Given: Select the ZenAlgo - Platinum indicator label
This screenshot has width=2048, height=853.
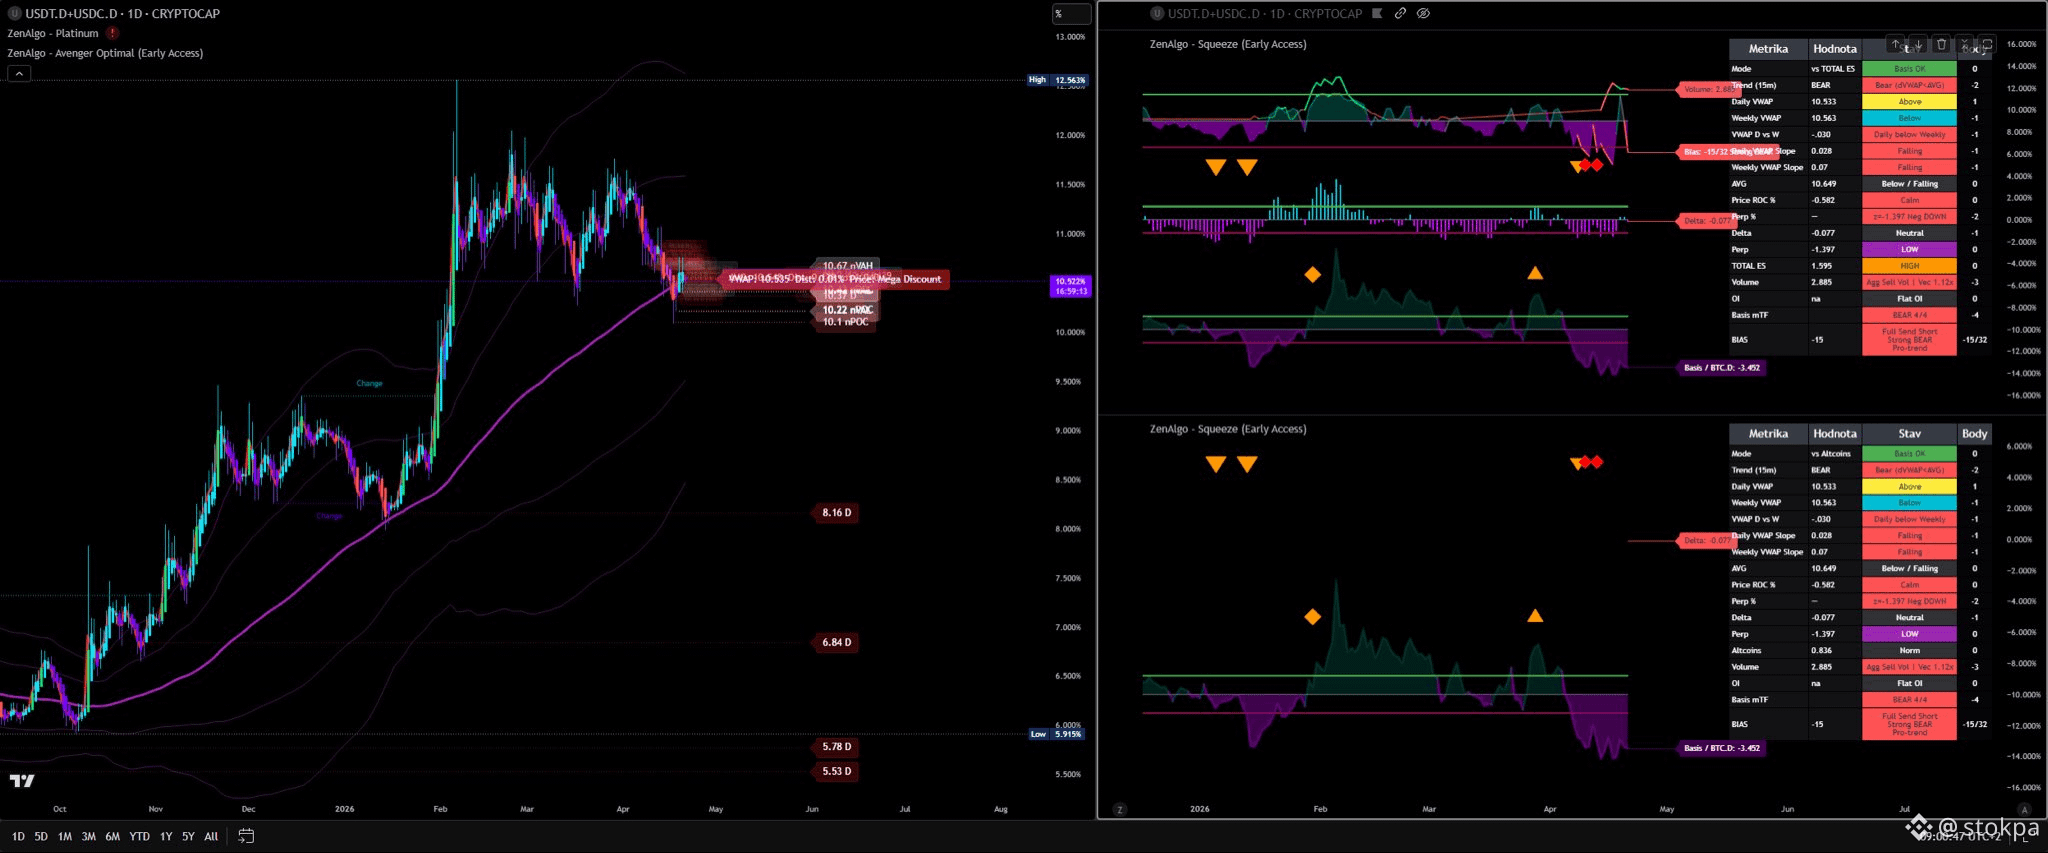Looking at the screenshot, I should click(53, 33).
